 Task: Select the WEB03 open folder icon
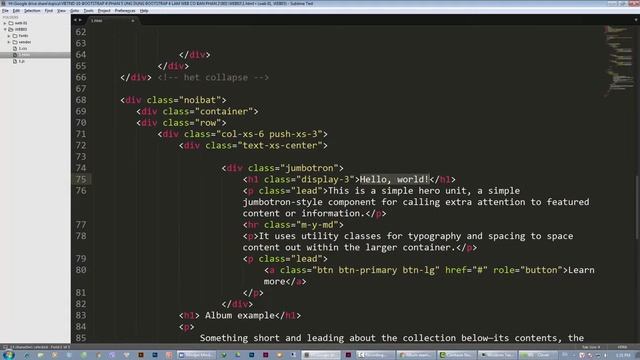[11, 29]
